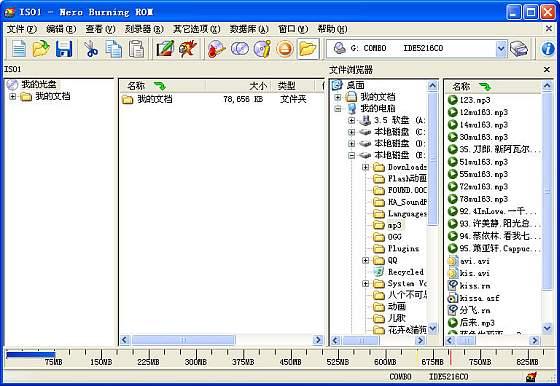The image size is (560, 386).
Task: Open the blue information icon
Action: click(548, 49)
